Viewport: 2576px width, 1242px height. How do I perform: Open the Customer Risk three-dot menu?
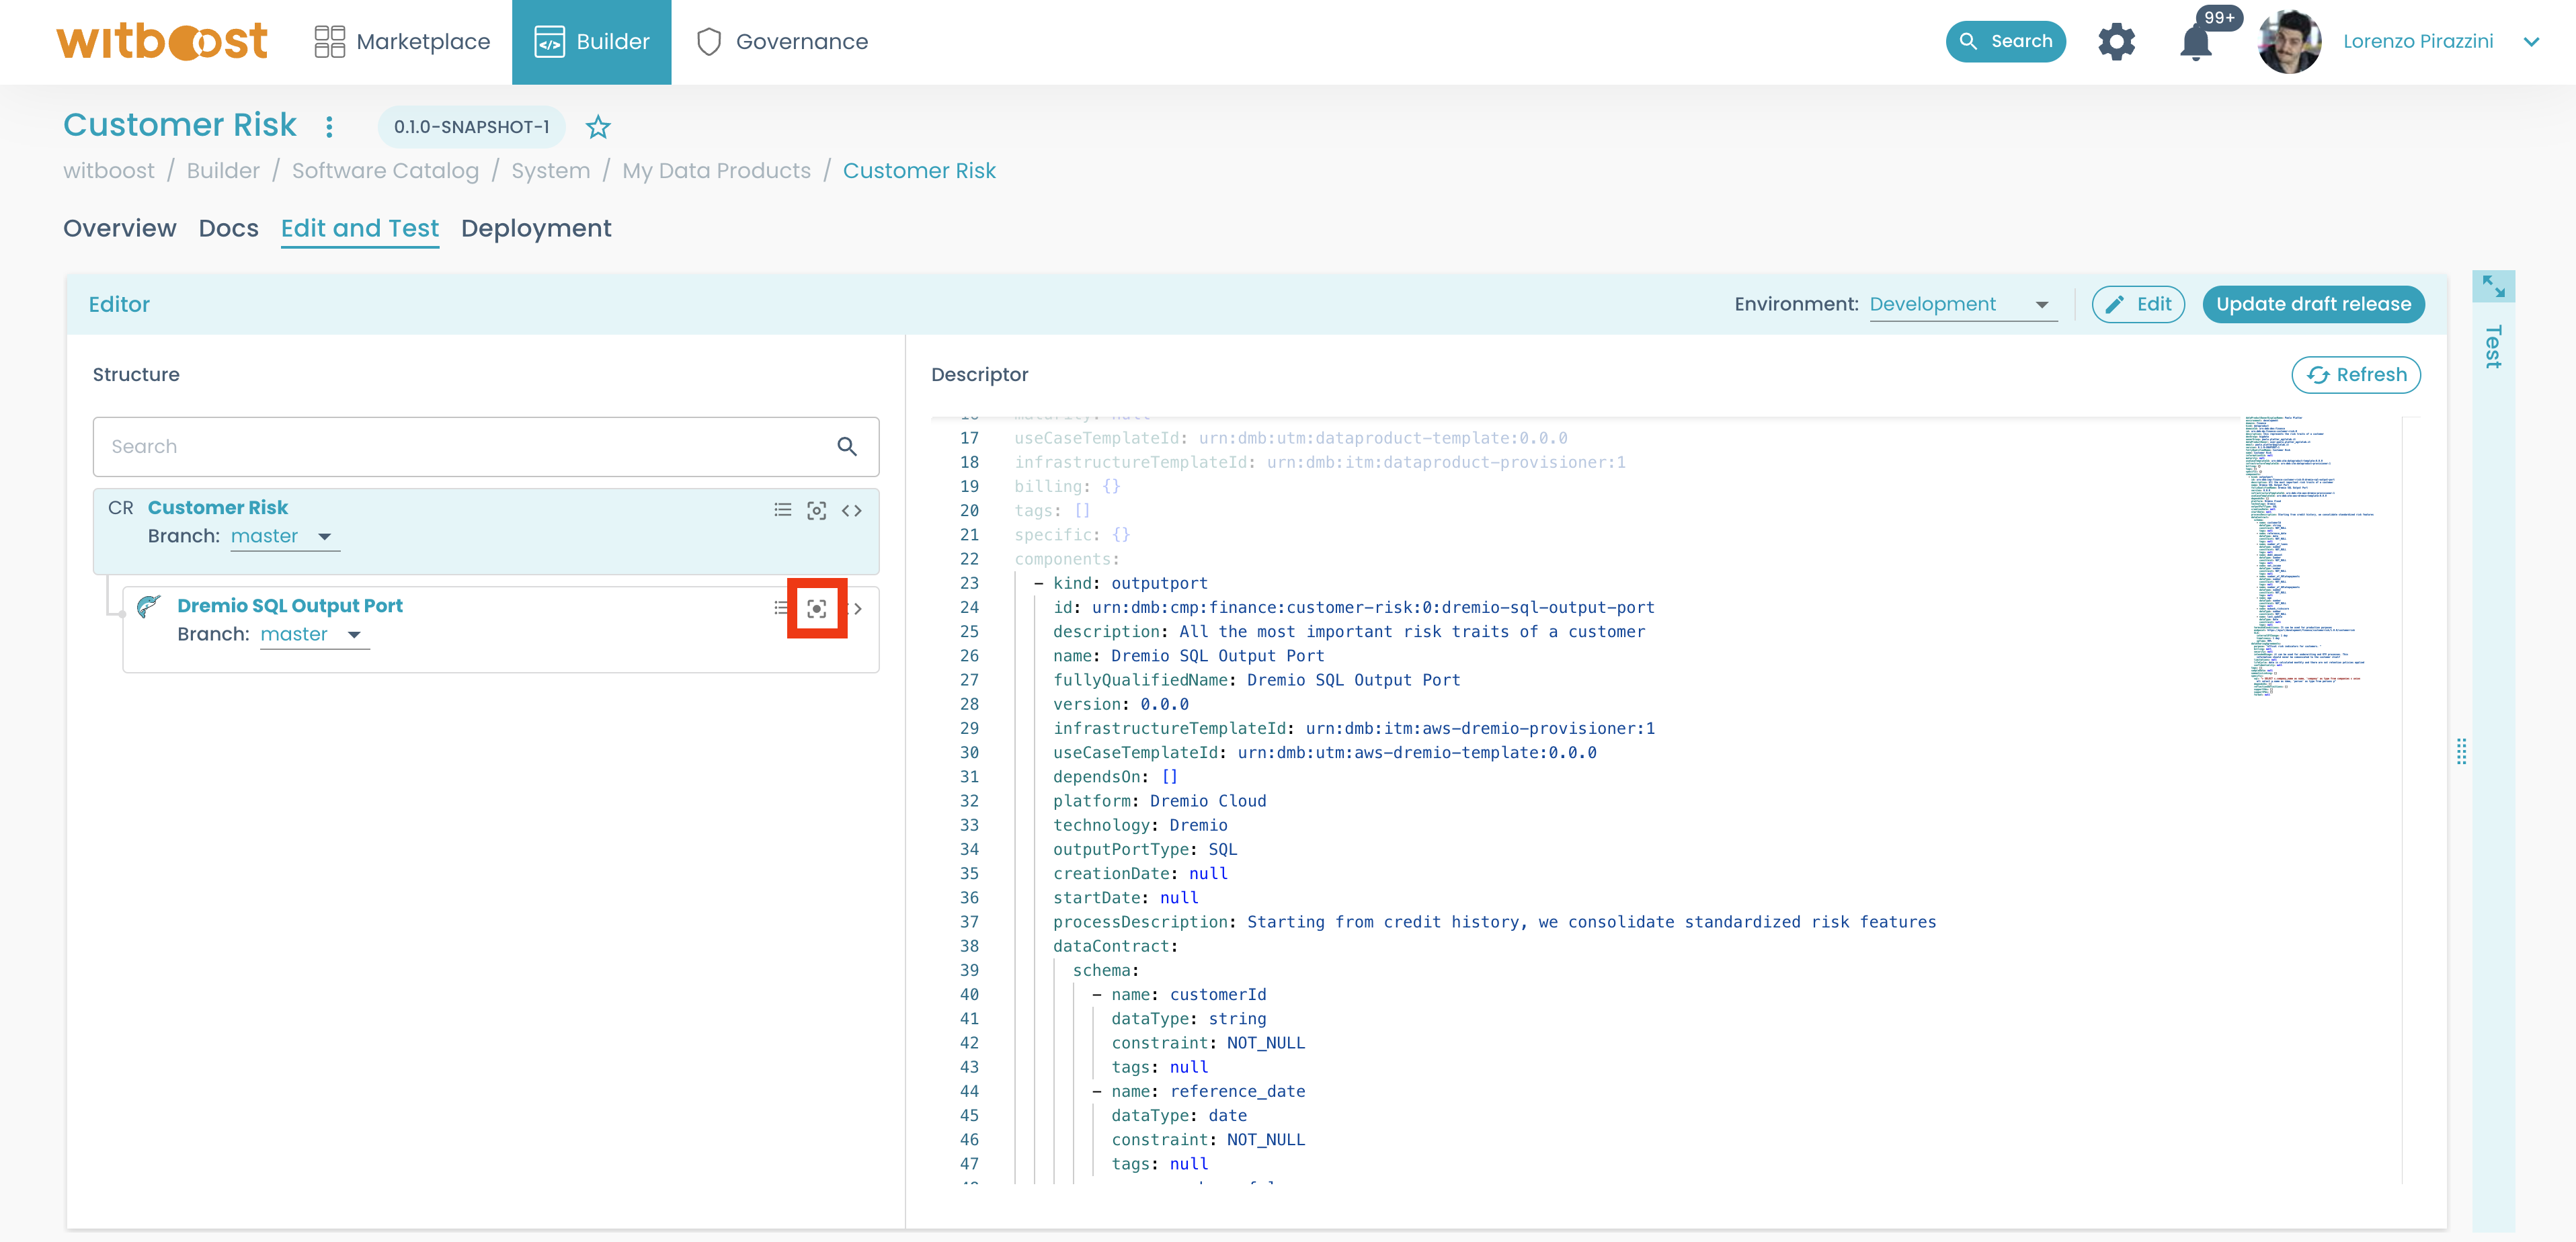(329, 127)
